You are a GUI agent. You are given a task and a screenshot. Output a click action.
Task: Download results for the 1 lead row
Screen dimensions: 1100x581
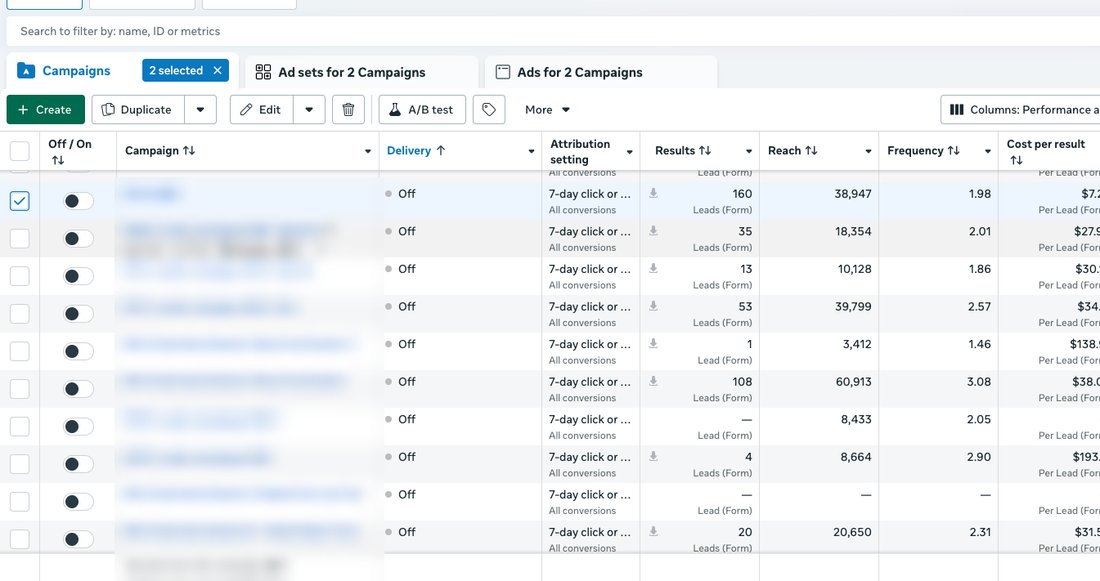(653, 343)
